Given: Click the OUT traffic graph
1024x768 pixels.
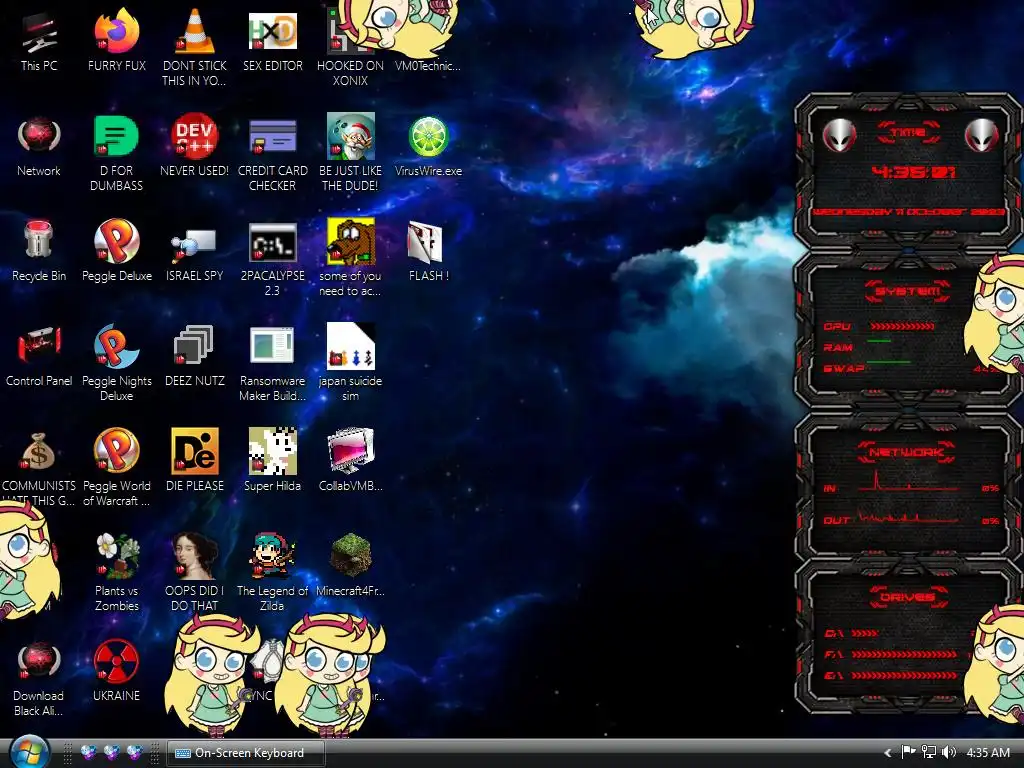Looking at the screenshot, I should (907, 517).
